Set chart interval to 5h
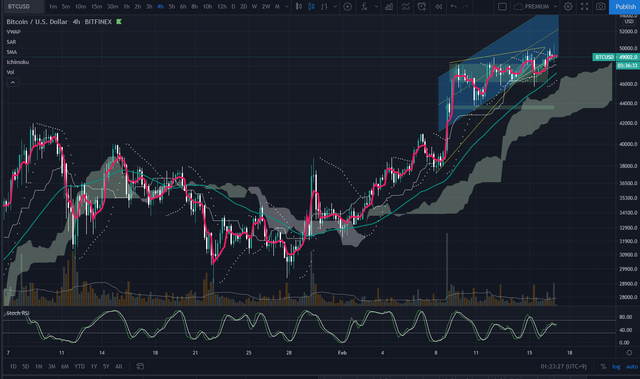Image resolution: width=640 pixels, height=379 pixels. click(x=172, y=7)
